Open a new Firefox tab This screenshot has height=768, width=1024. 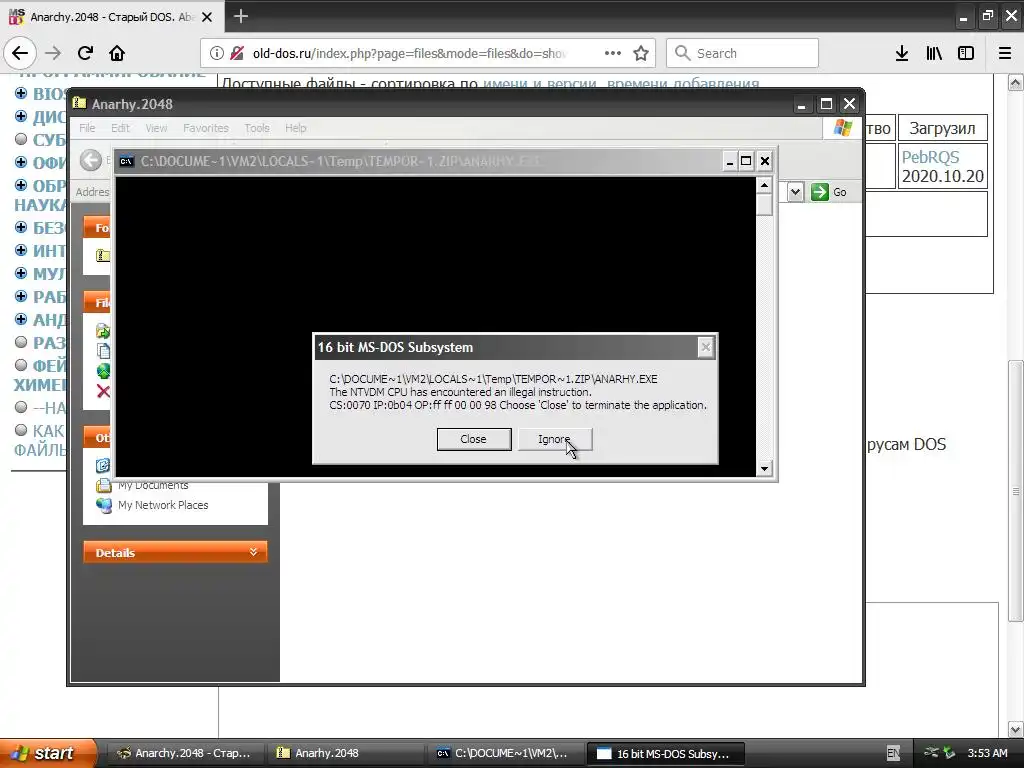tap(240, 16)
